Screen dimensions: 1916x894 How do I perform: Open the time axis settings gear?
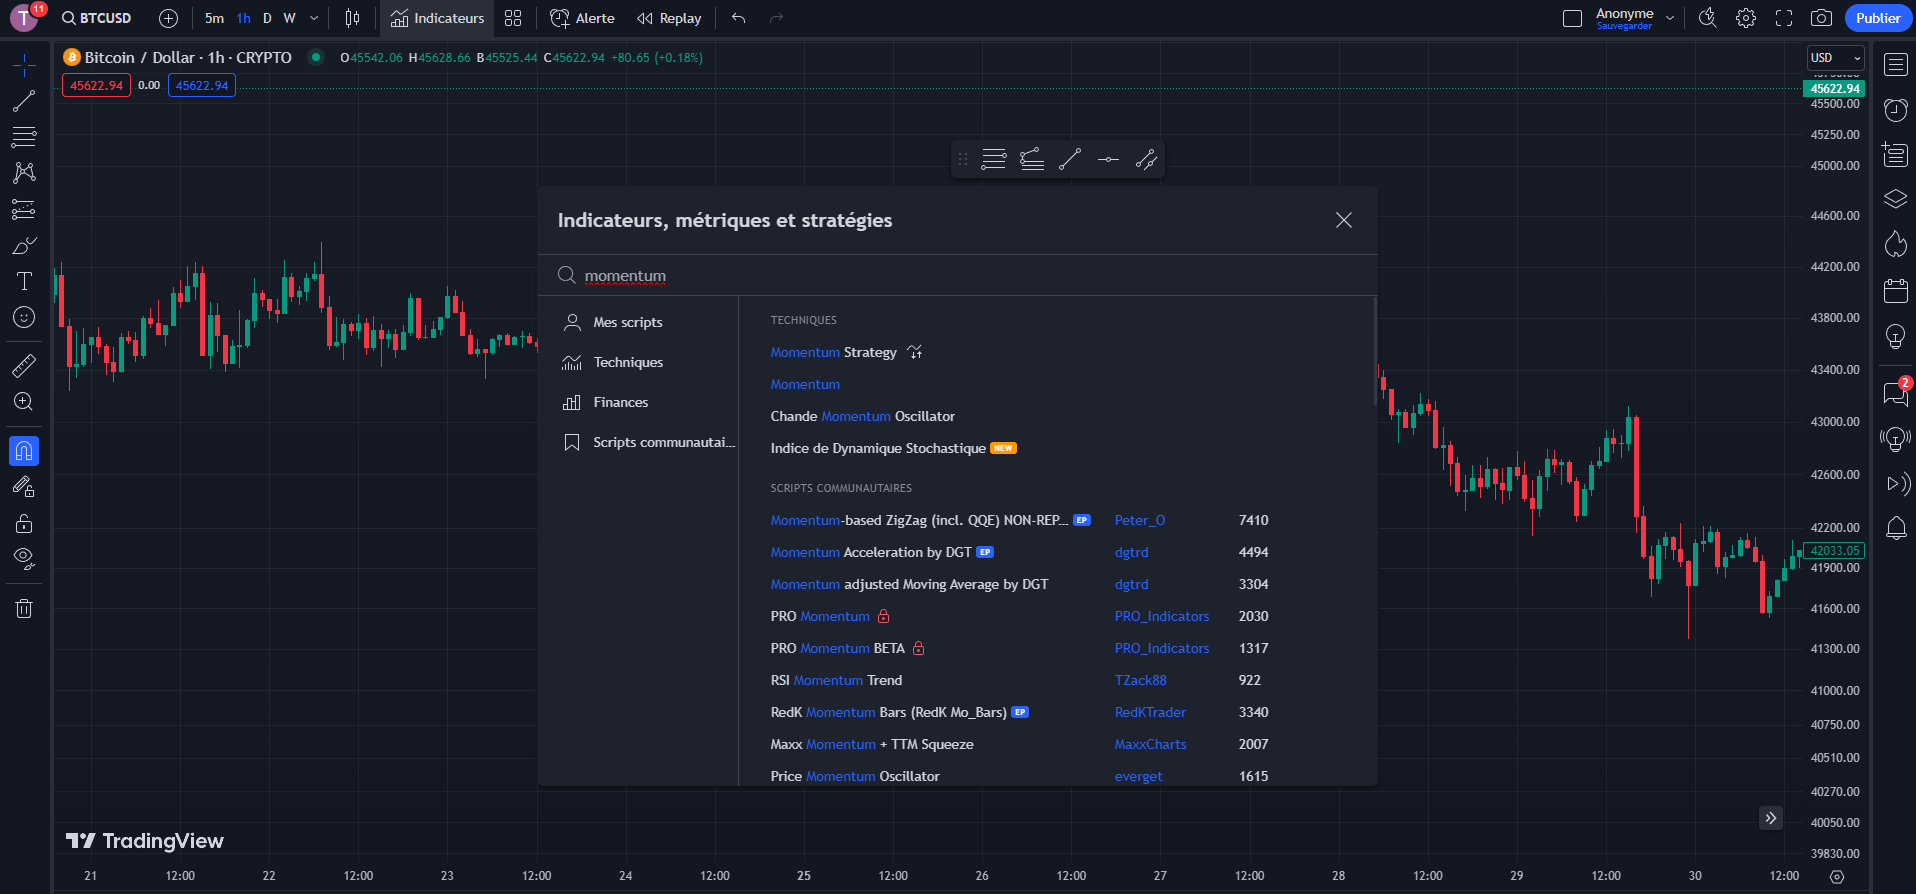pyautogui.click(x=1837, y=877)
